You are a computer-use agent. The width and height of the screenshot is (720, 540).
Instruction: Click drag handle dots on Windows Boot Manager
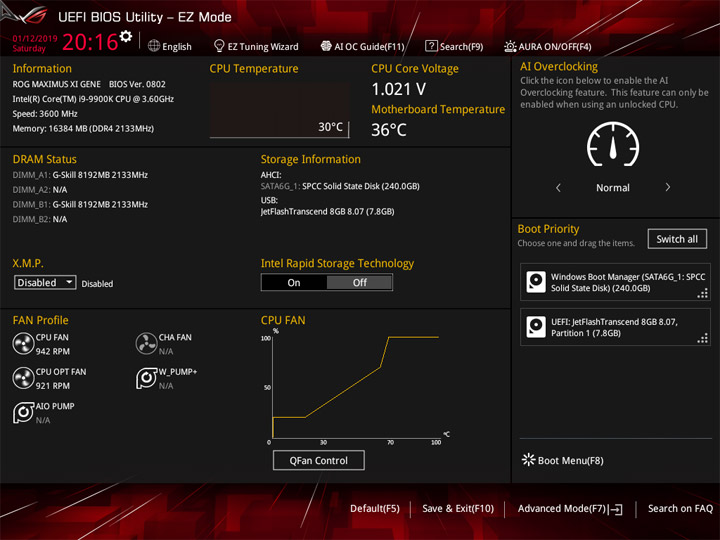(x=703, y=293)
